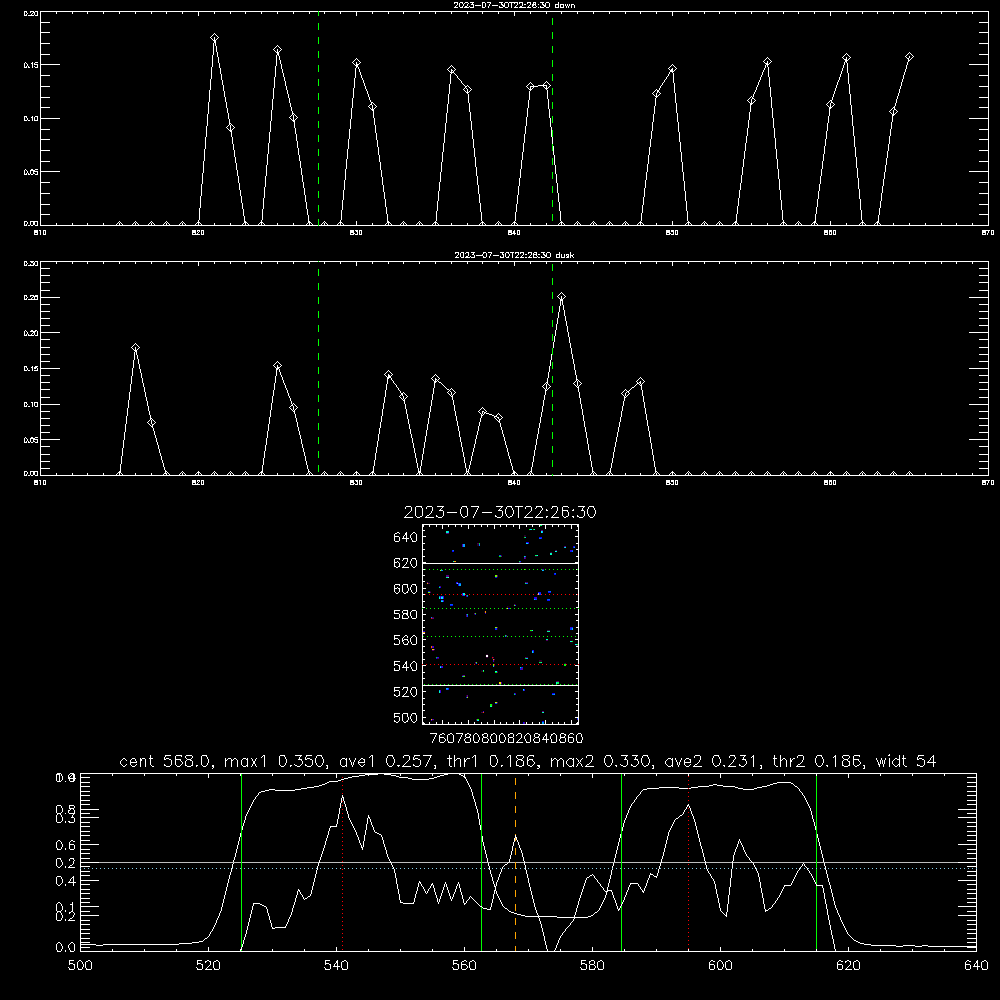
Task: Click y-axis label '500' of scatter image
Action: tap(405, 717)
